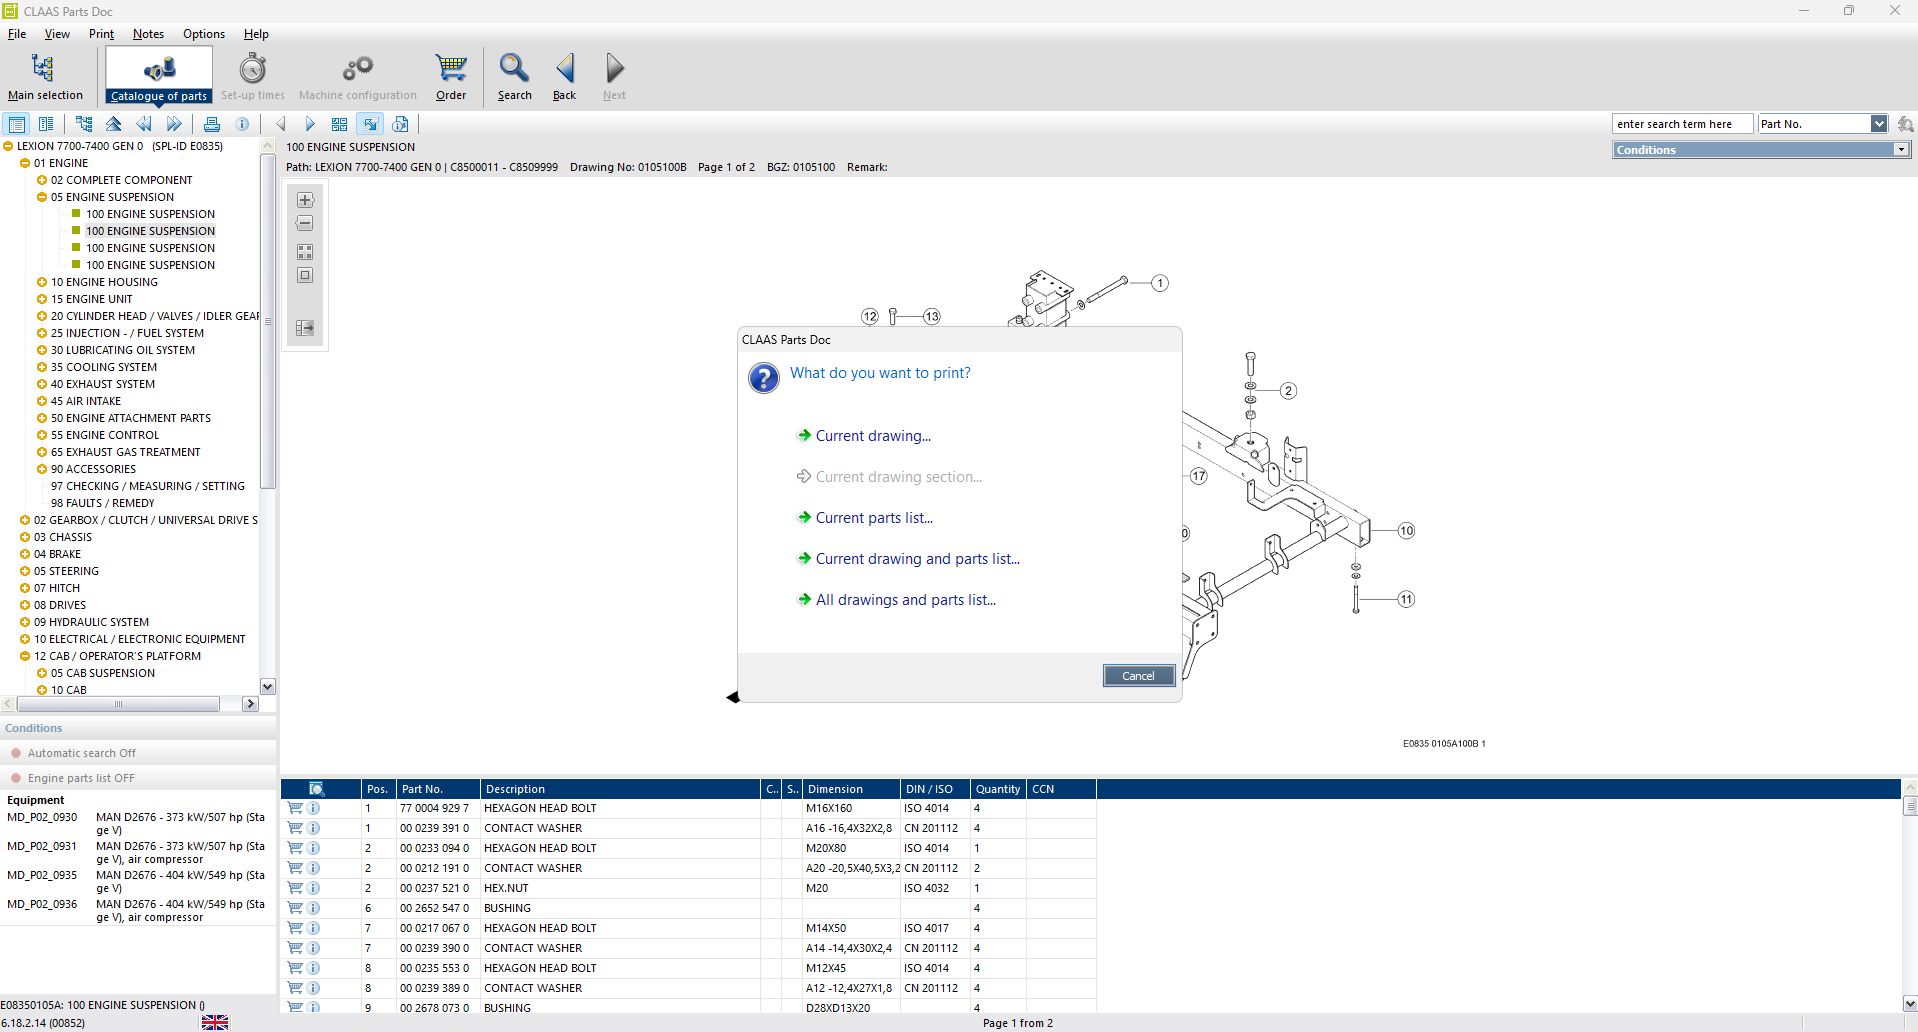Open the Options menu

[x=203, y=34]
